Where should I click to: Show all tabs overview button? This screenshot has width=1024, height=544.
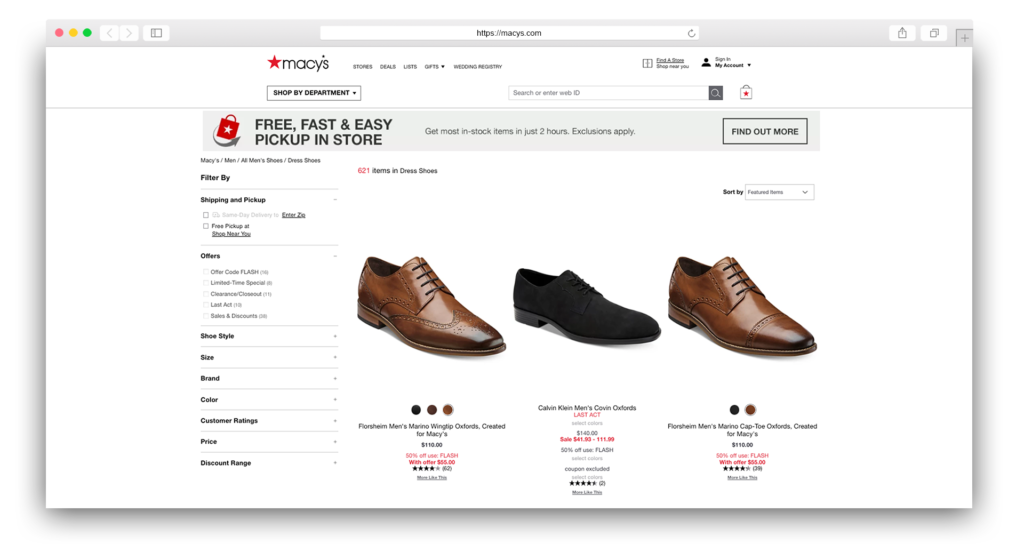click(934, 33)
